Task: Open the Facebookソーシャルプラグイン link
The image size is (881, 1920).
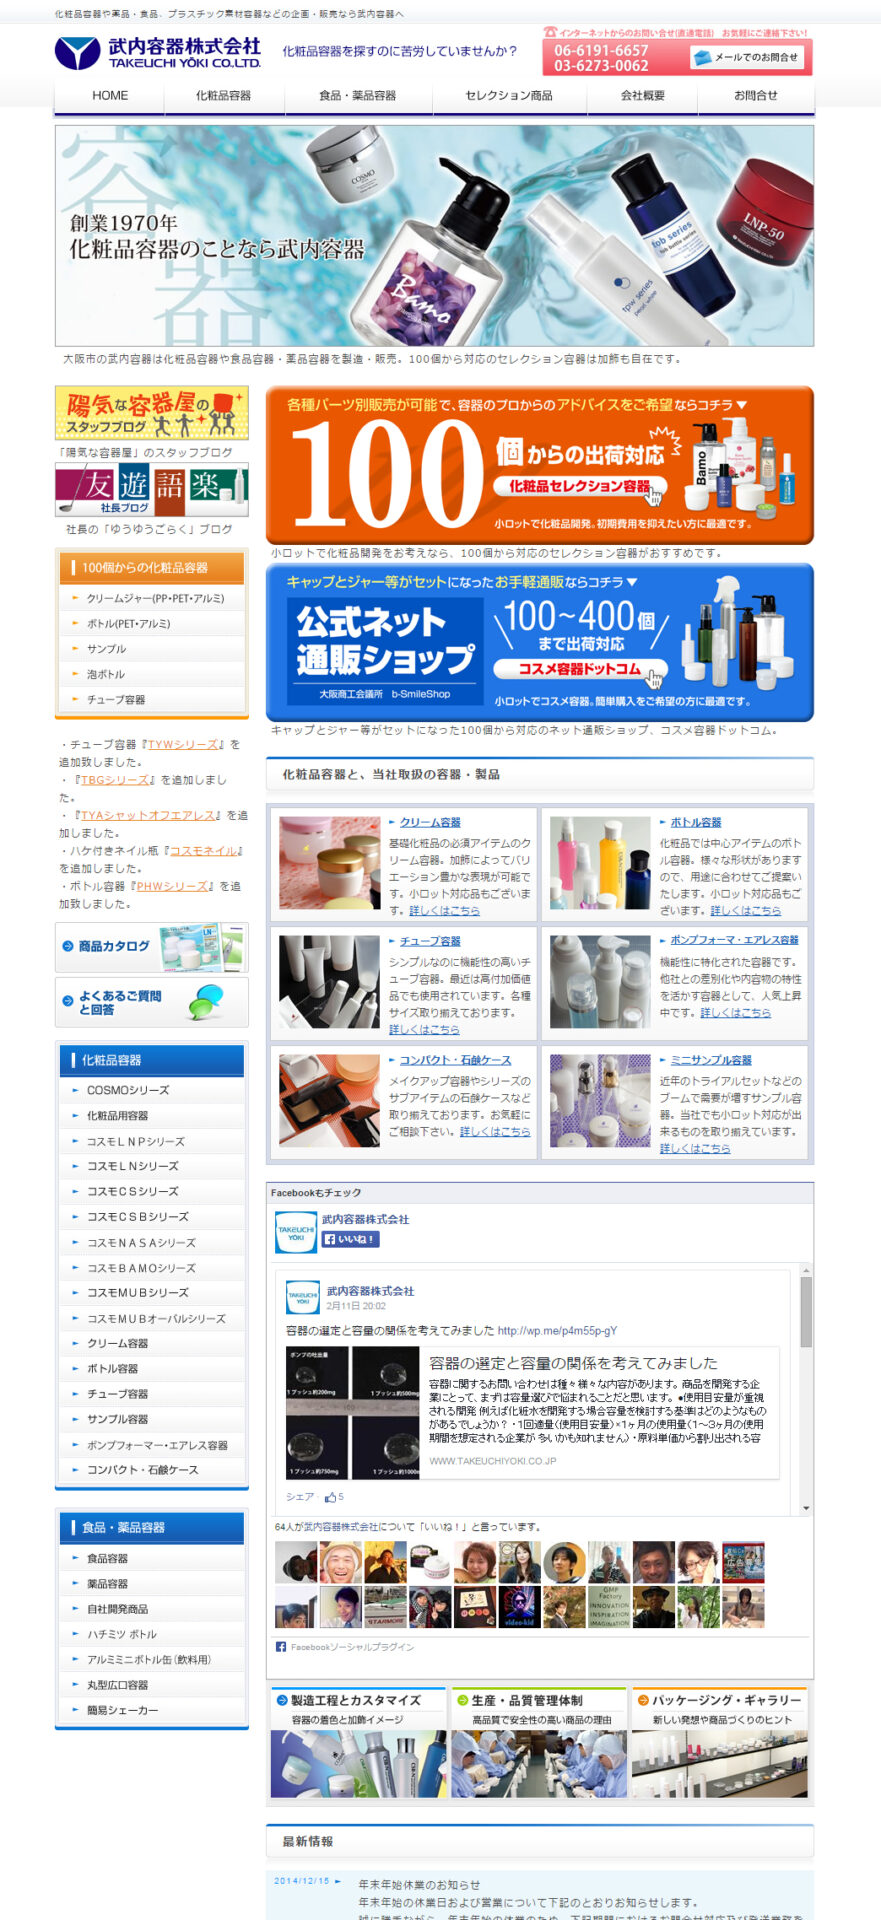Action: point(352,1647)
